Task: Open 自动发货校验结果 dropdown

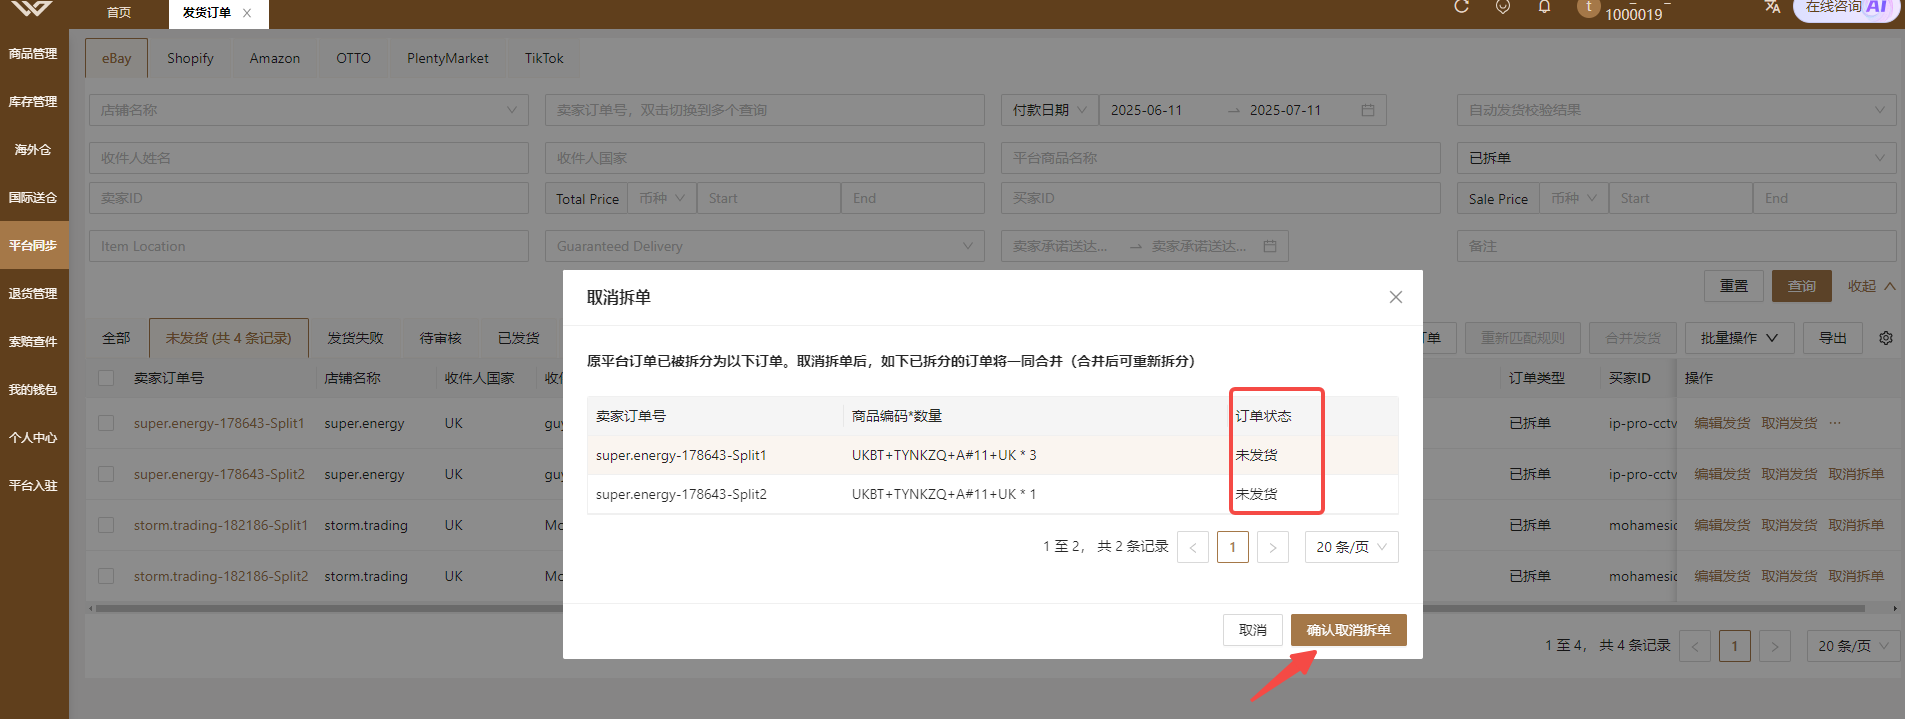Action: coord(1677,110)
